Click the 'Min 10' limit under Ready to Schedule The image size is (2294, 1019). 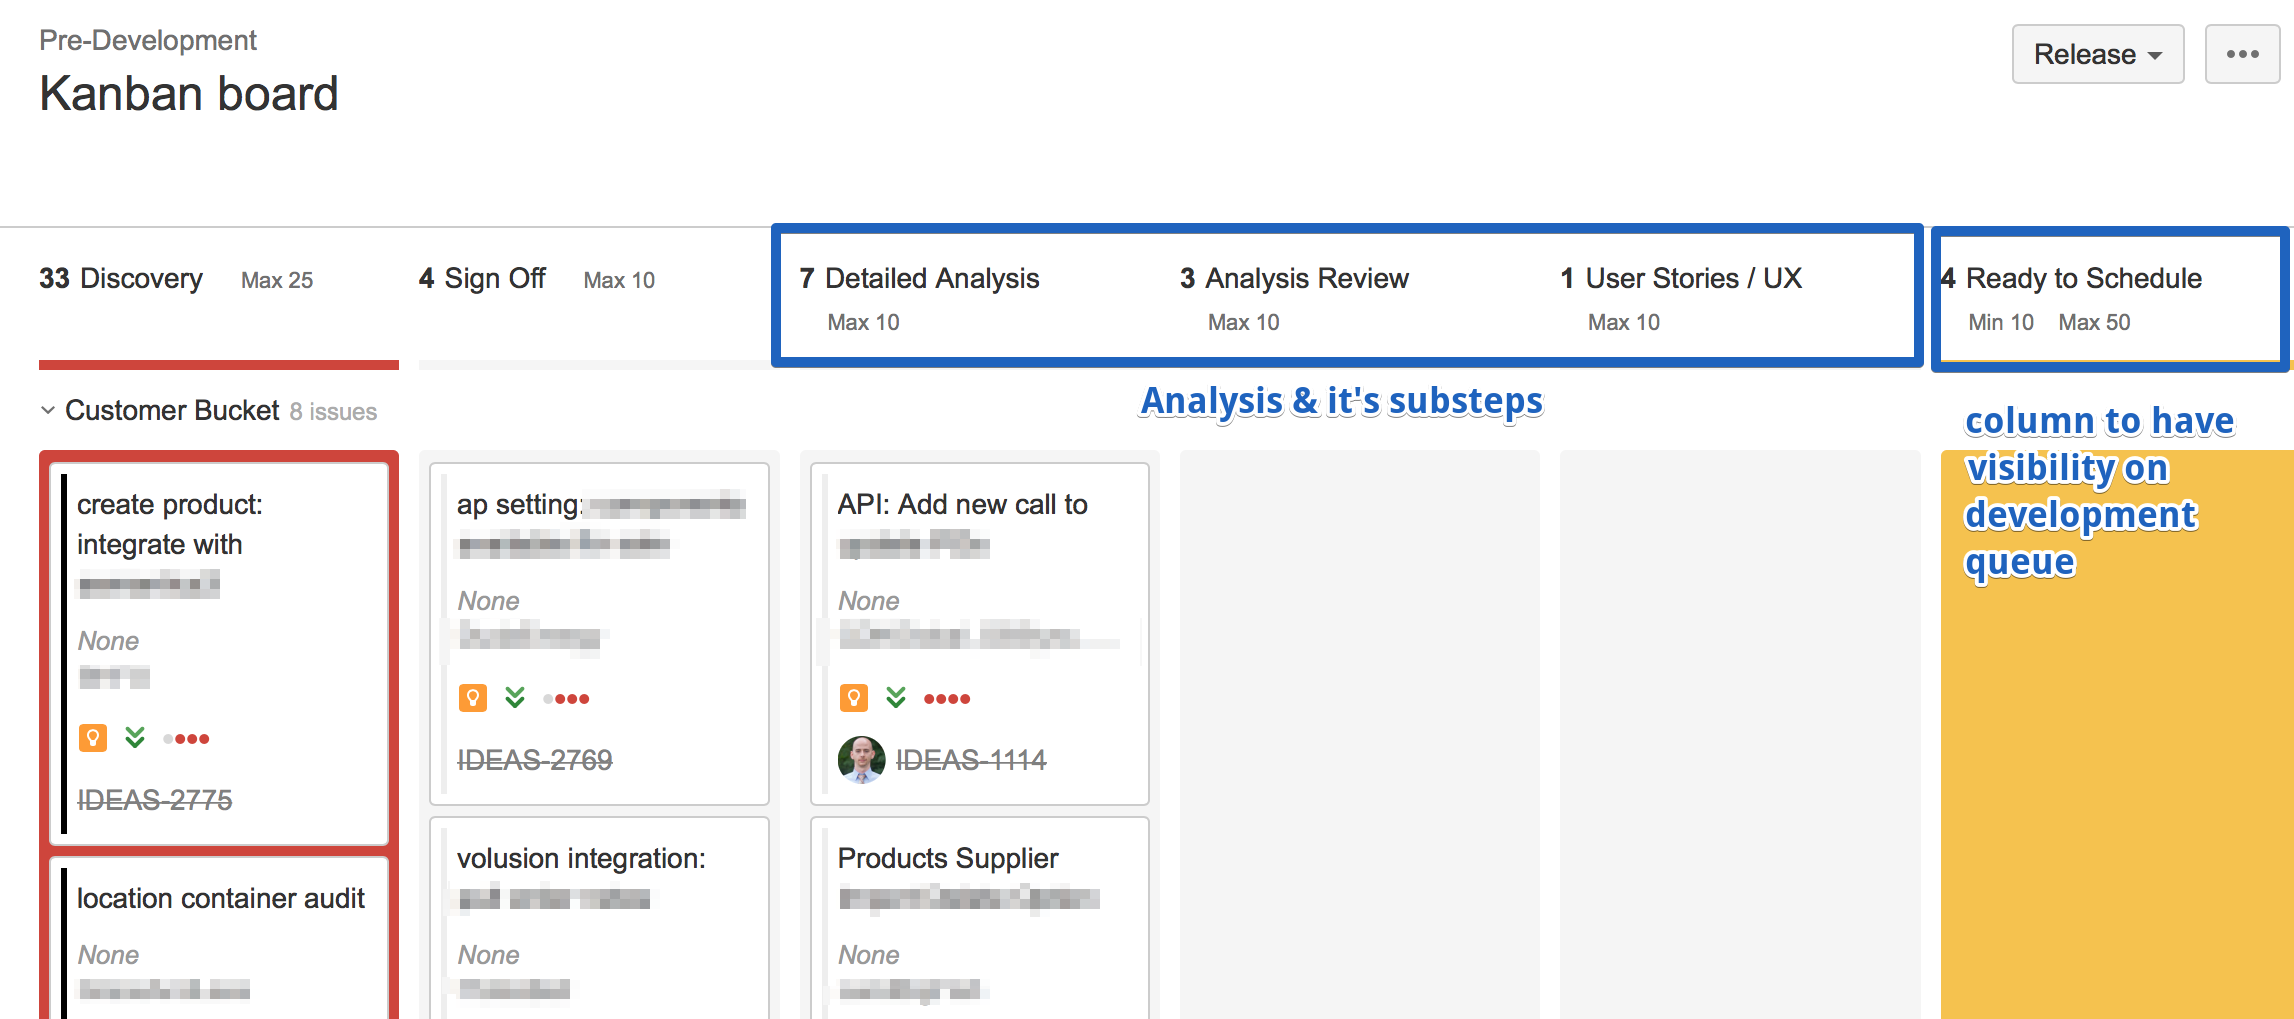[x=2001, y=322]
